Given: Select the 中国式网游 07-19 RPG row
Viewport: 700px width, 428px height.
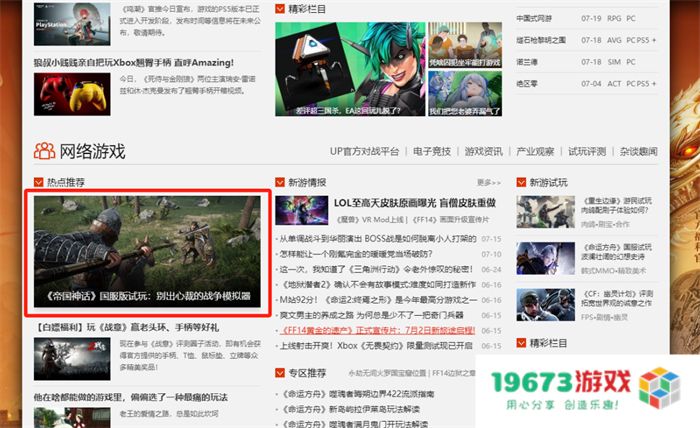Looking at the screenshot, I should click(x=587, y=18).
